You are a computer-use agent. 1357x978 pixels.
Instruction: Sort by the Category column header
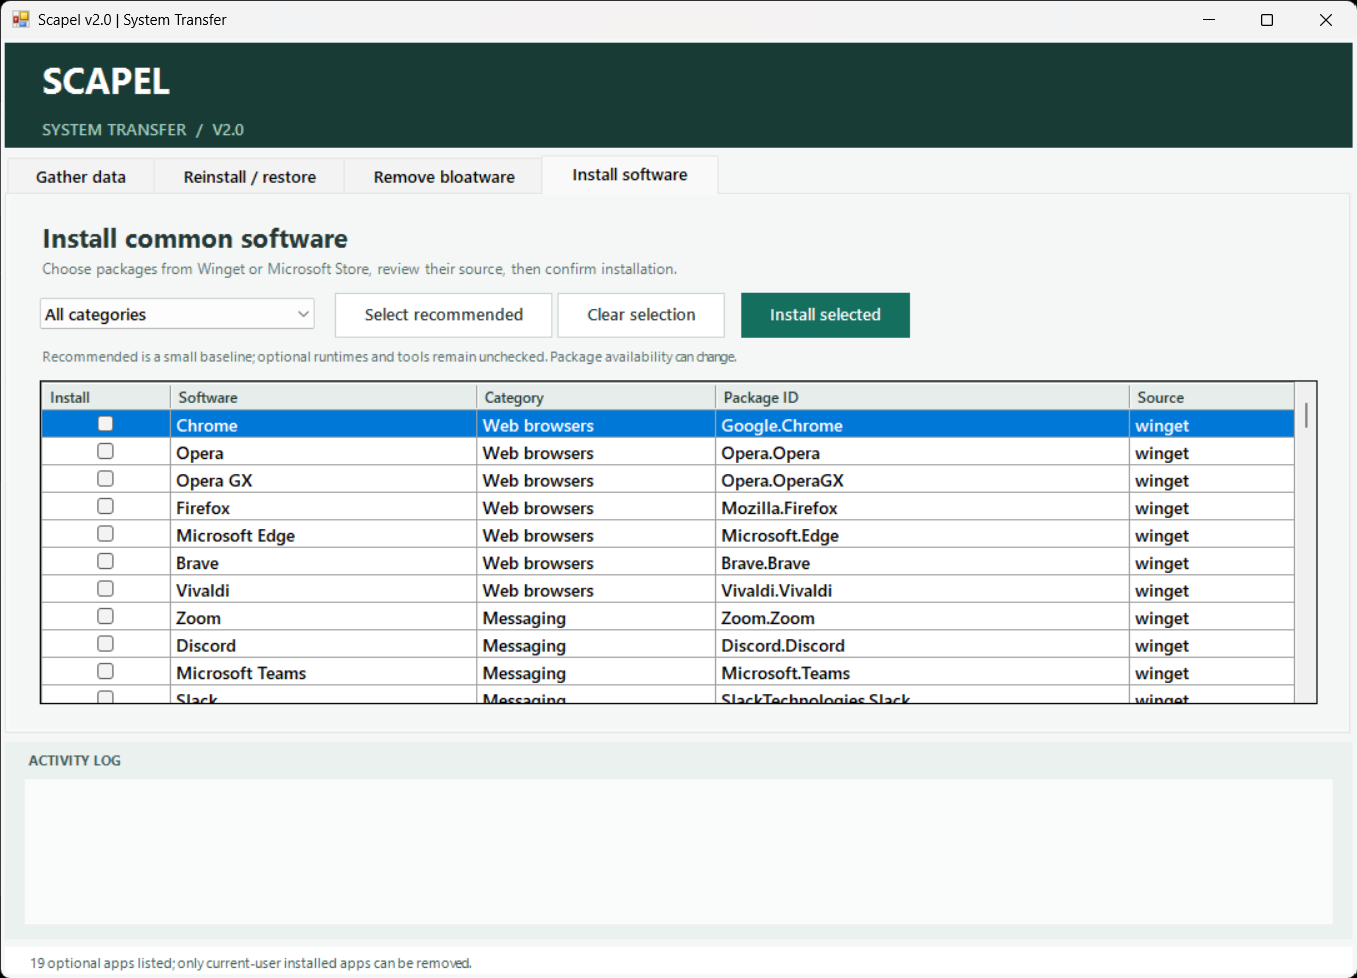click(596, 397)
